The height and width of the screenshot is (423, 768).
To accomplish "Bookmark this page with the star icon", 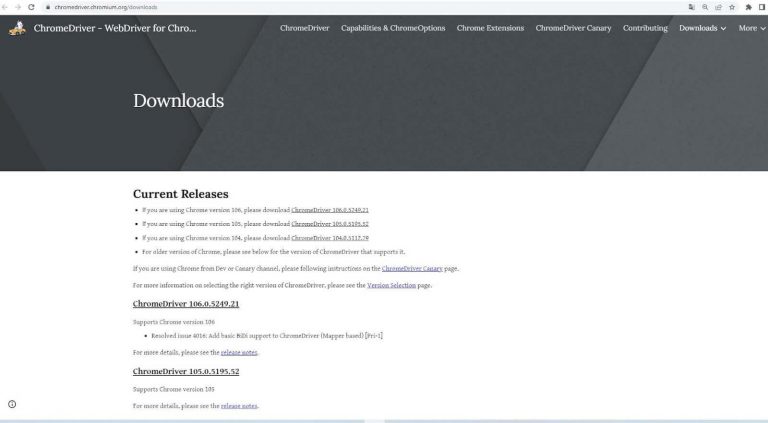I will click(732, 7).
